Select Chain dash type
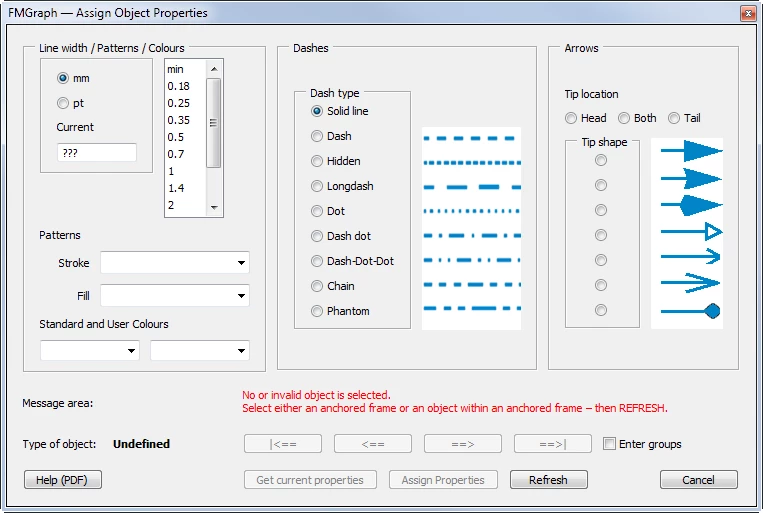The width and height of the screenshot is (763, 513). (317, 286)
